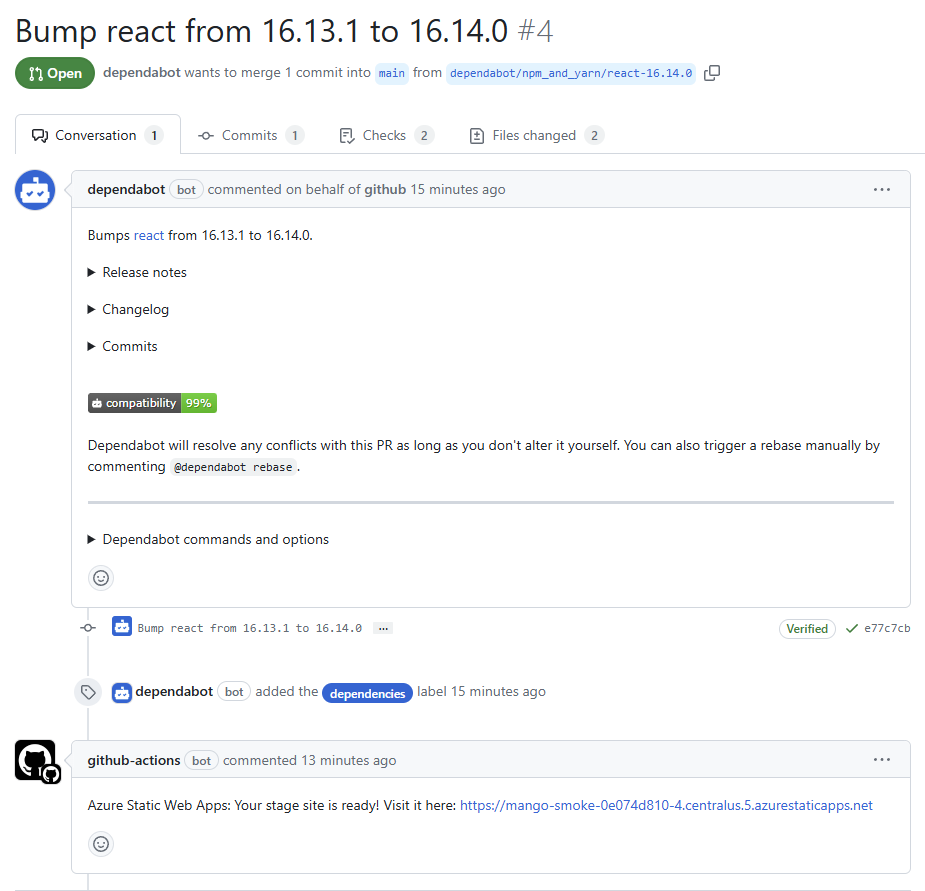Open commit 'Bump react from 16.13.1 to 16.14.0'
Viewport: 925px width, 891px height.
250,628
